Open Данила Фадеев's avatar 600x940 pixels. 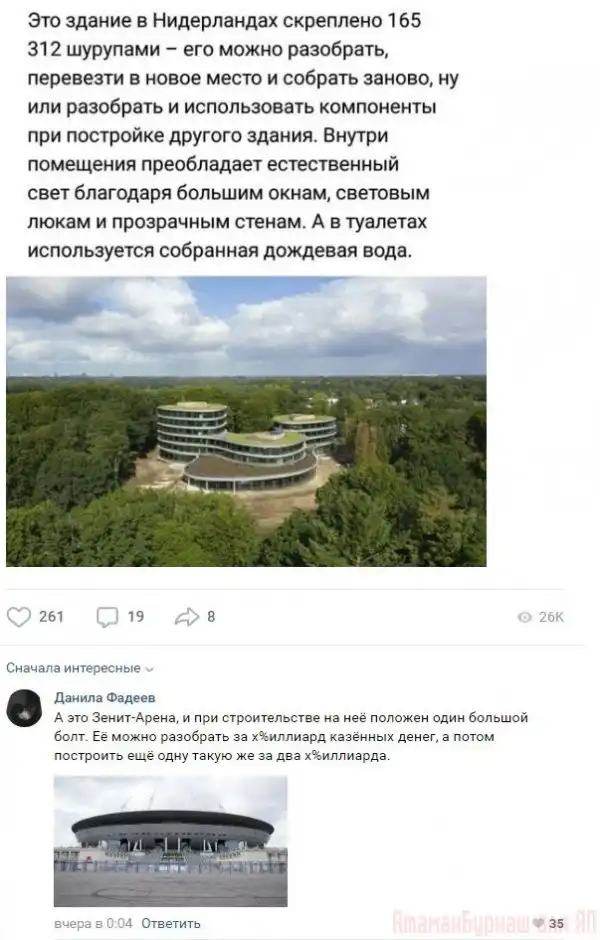pyautogui.click(x=24, y=708)
